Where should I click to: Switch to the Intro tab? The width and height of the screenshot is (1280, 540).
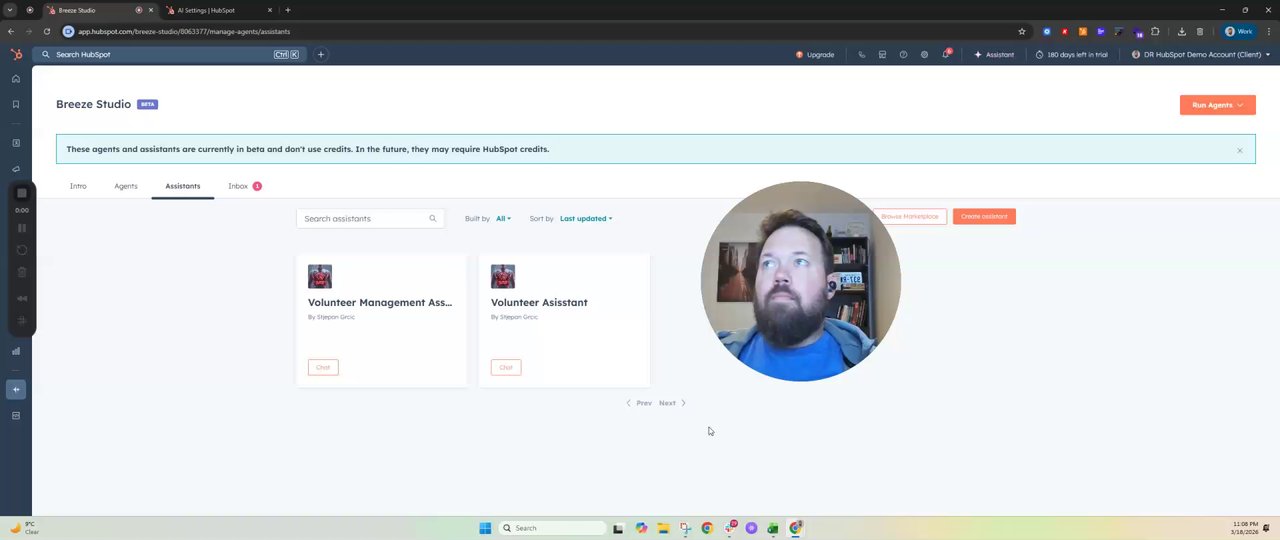tap(78, 186)
